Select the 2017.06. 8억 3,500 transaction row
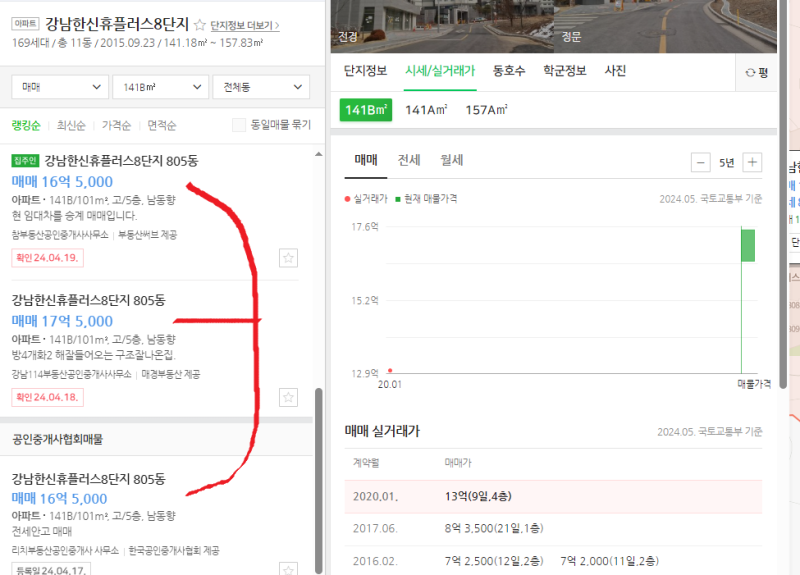800x575 pixels. coord(553,529)
